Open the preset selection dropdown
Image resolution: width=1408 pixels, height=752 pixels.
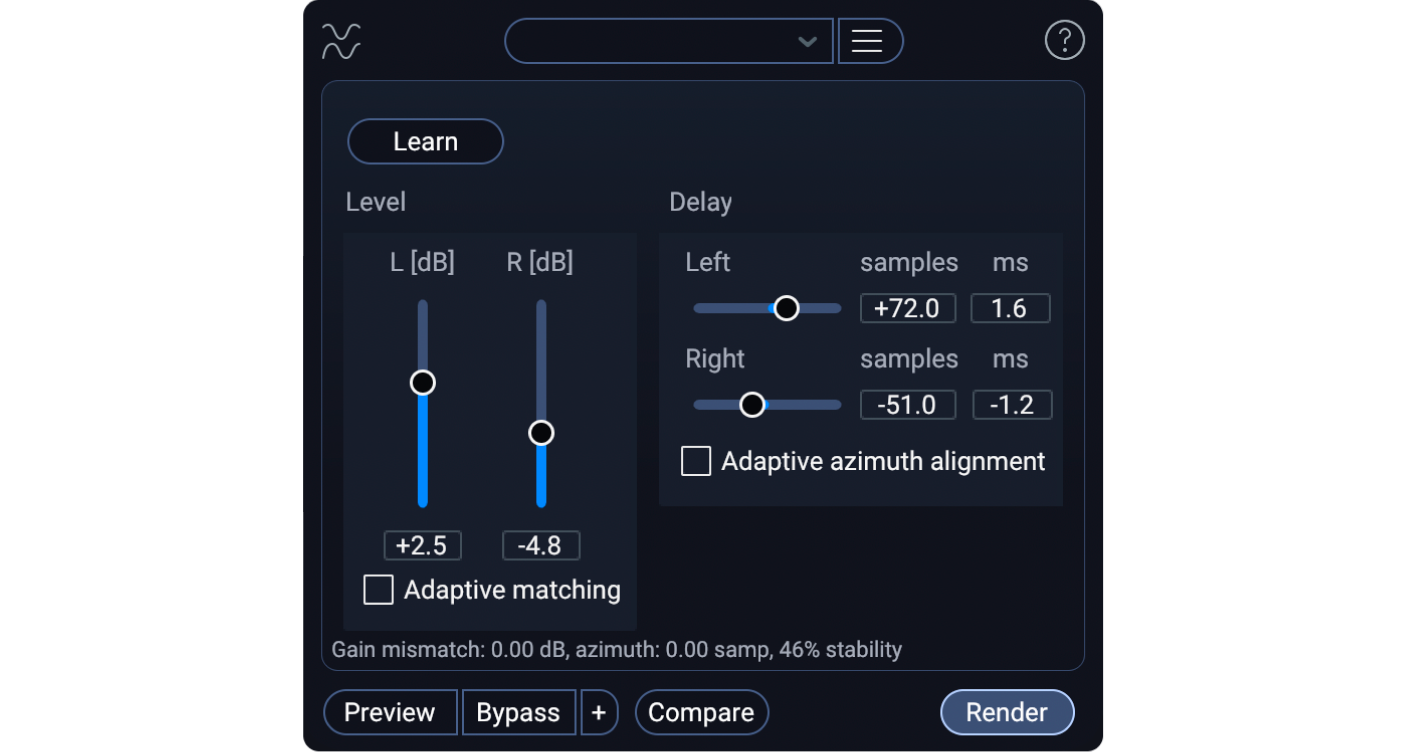coord(668,41)
